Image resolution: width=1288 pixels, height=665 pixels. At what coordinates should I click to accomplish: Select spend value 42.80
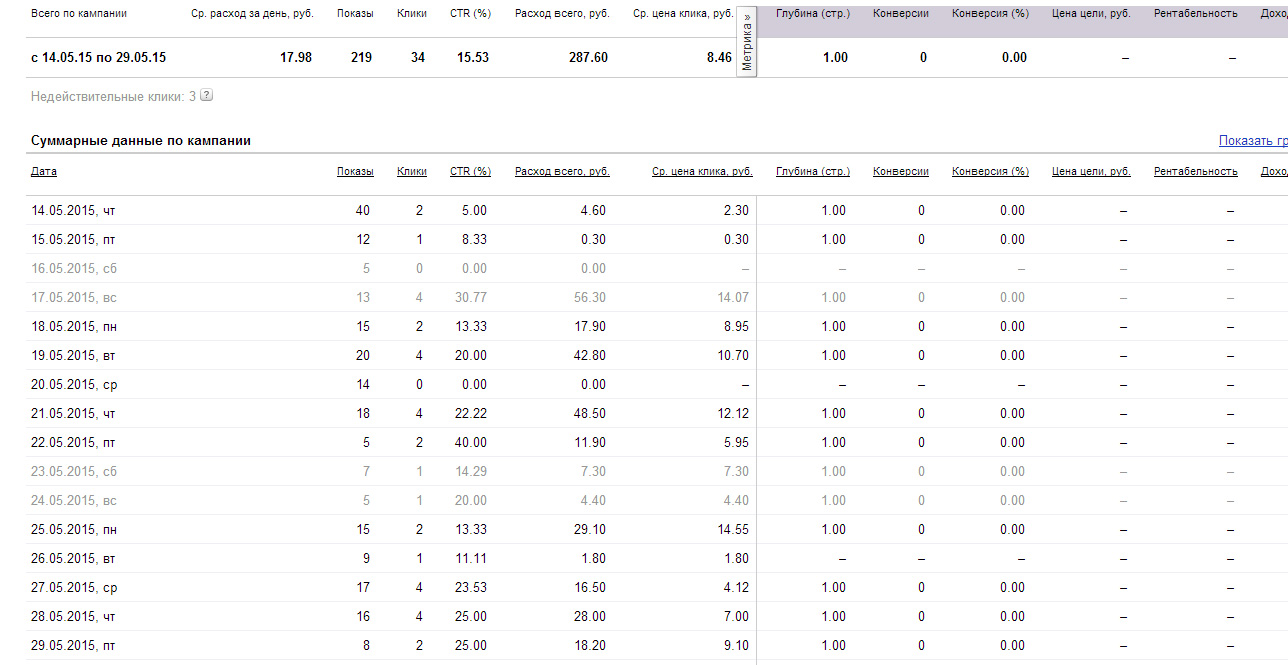coord(589,356)
